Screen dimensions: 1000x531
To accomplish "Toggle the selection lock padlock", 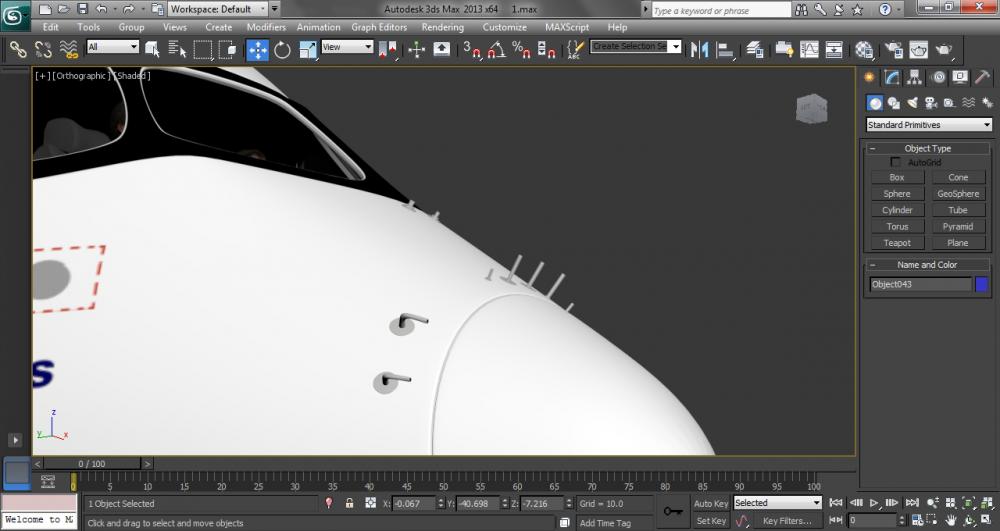I will click(349, 503).
